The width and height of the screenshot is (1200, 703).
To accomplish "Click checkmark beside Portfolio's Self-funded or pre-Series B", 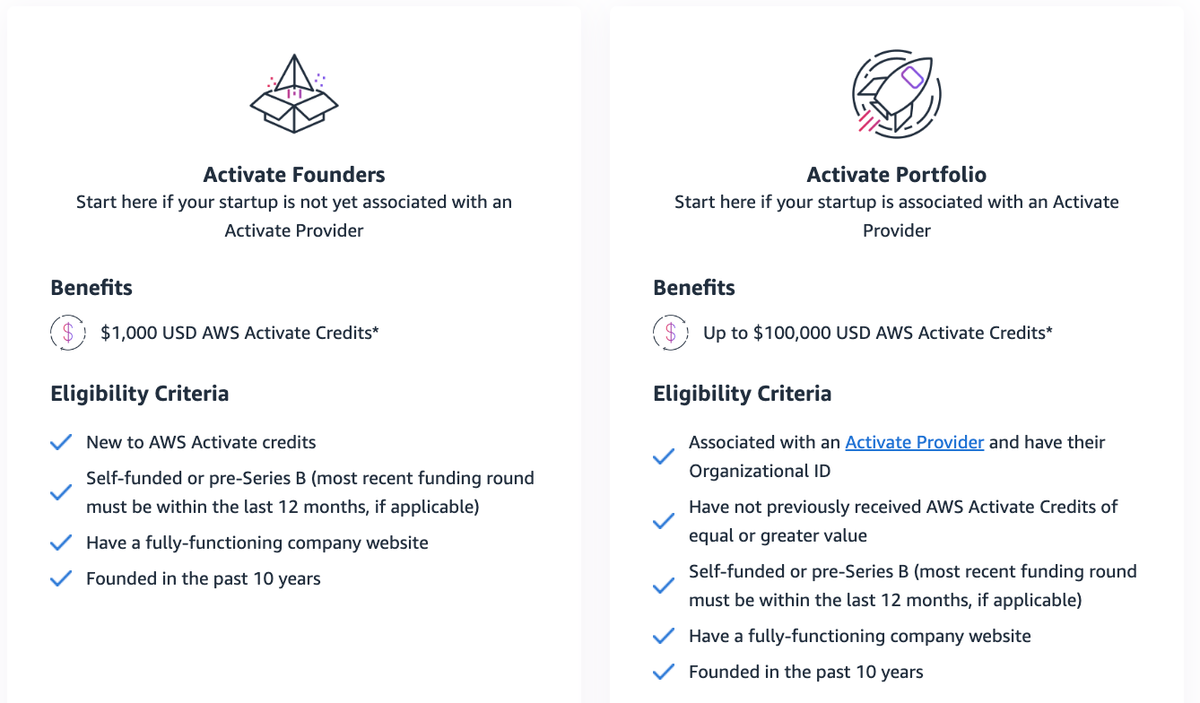I will tap(663, 586).
